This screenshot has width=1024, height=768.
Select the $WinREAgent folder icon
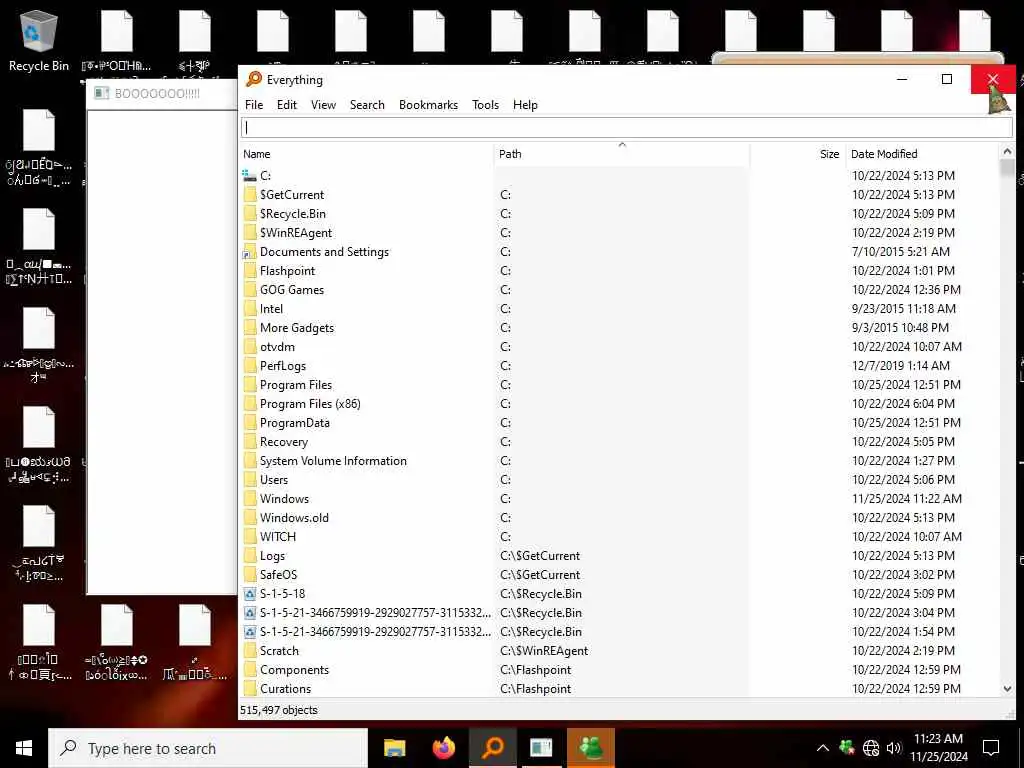tap(249, 232)
